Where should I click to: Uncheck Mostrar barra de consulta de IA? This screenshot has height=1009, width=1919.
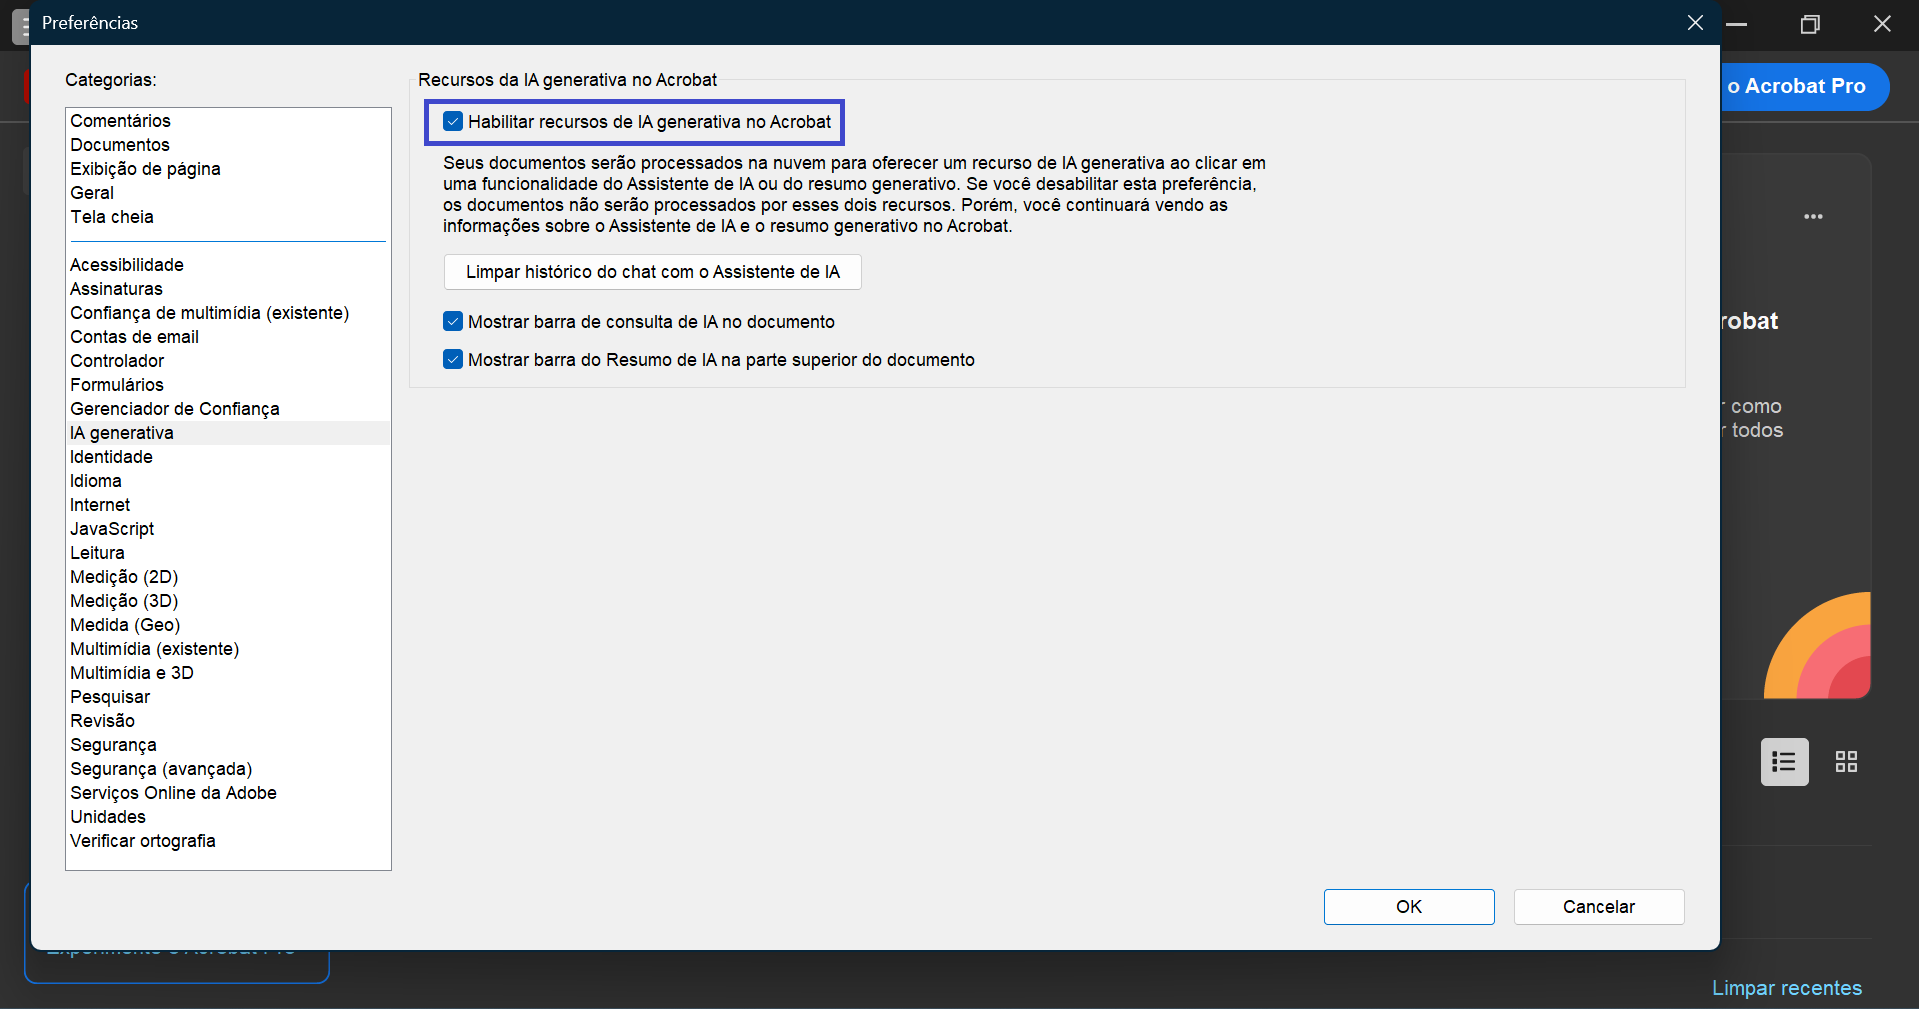(x=453, y=322)
